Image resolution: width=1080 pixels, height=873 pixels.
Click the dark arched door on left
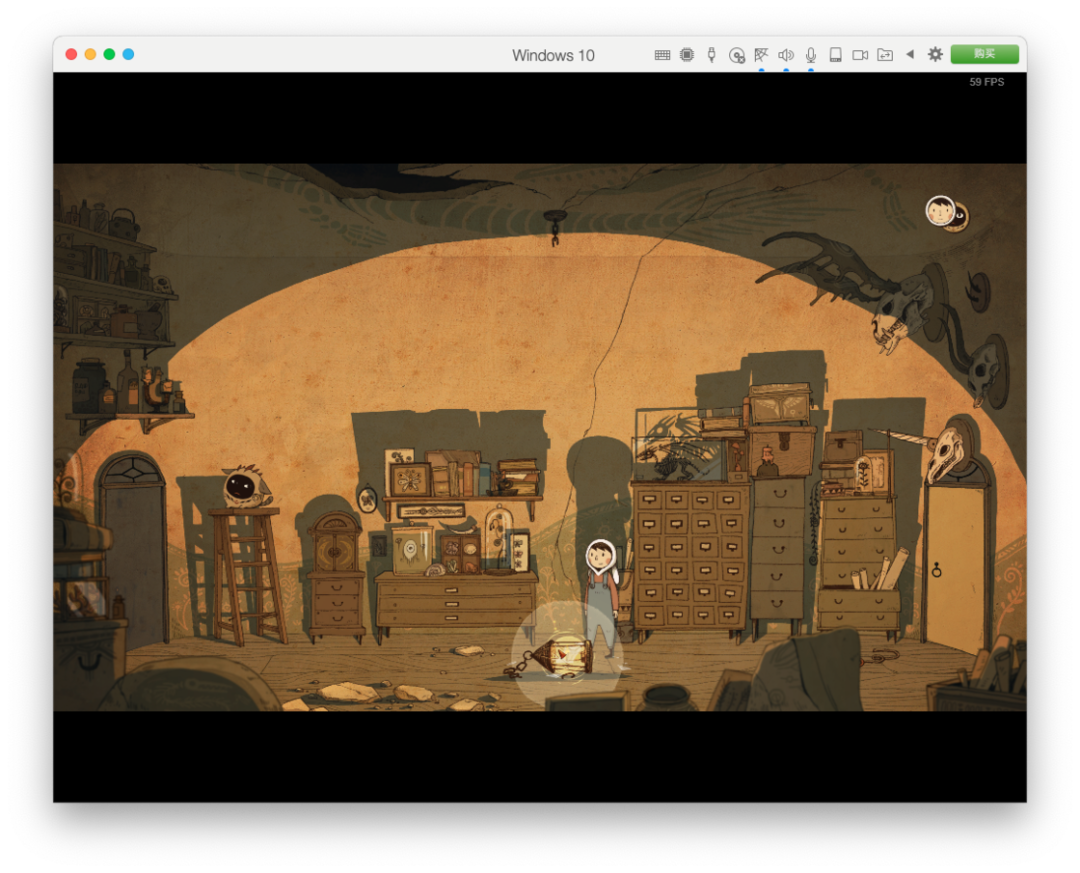[x=132, y=551]
